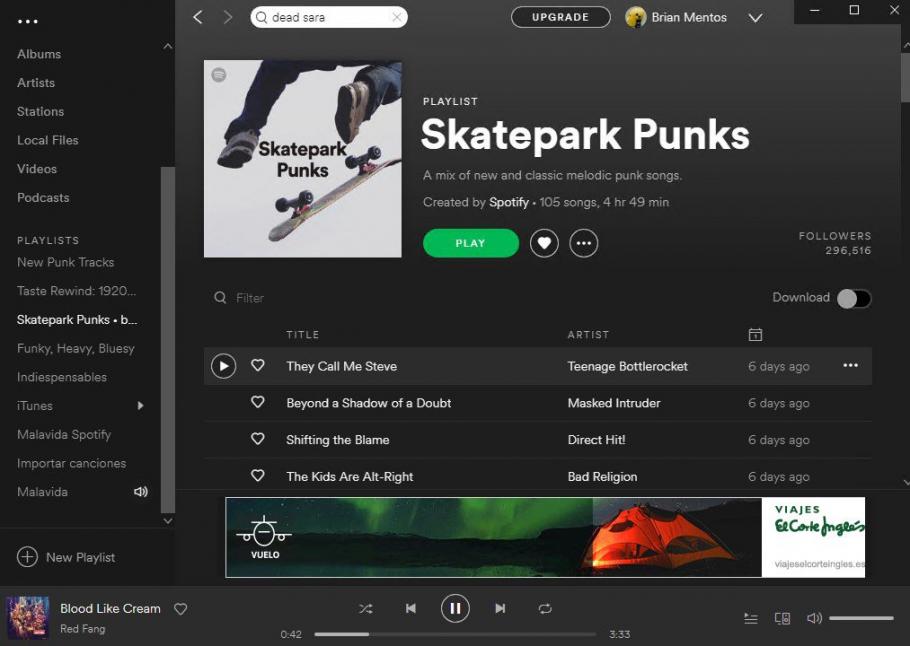Click the UPGRADE button
Image resolution: width=910 pixels, height=646 pixels.
560,17
